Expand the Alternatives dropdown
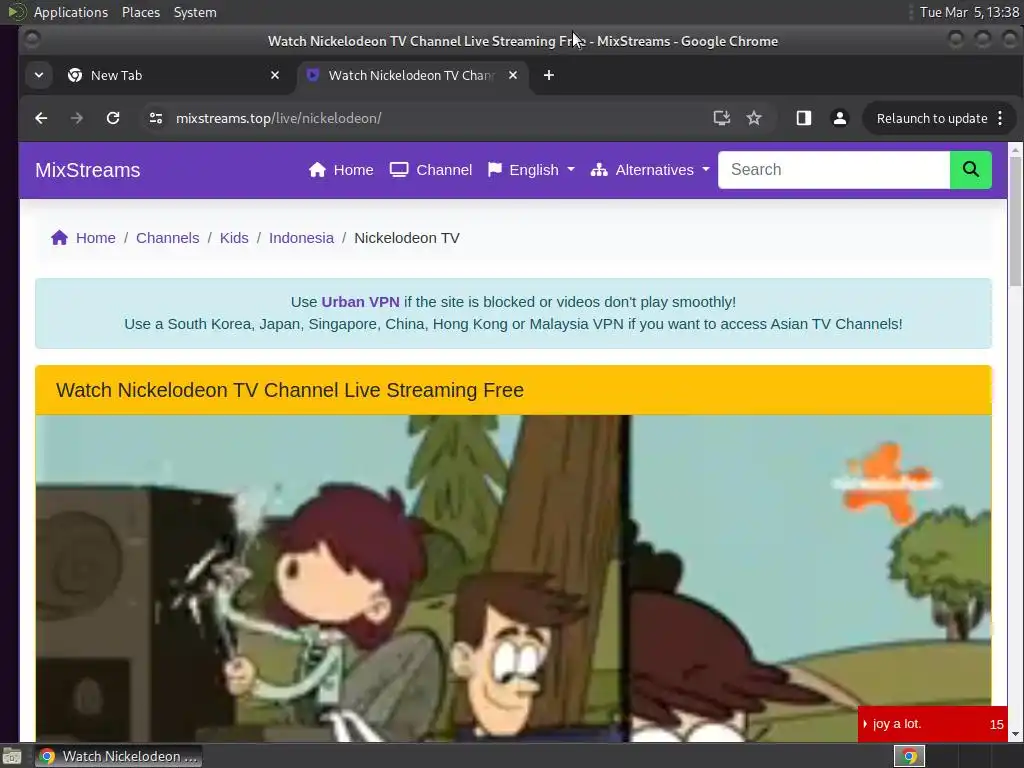The image size is (1024, 768). [x=650, y=170]
